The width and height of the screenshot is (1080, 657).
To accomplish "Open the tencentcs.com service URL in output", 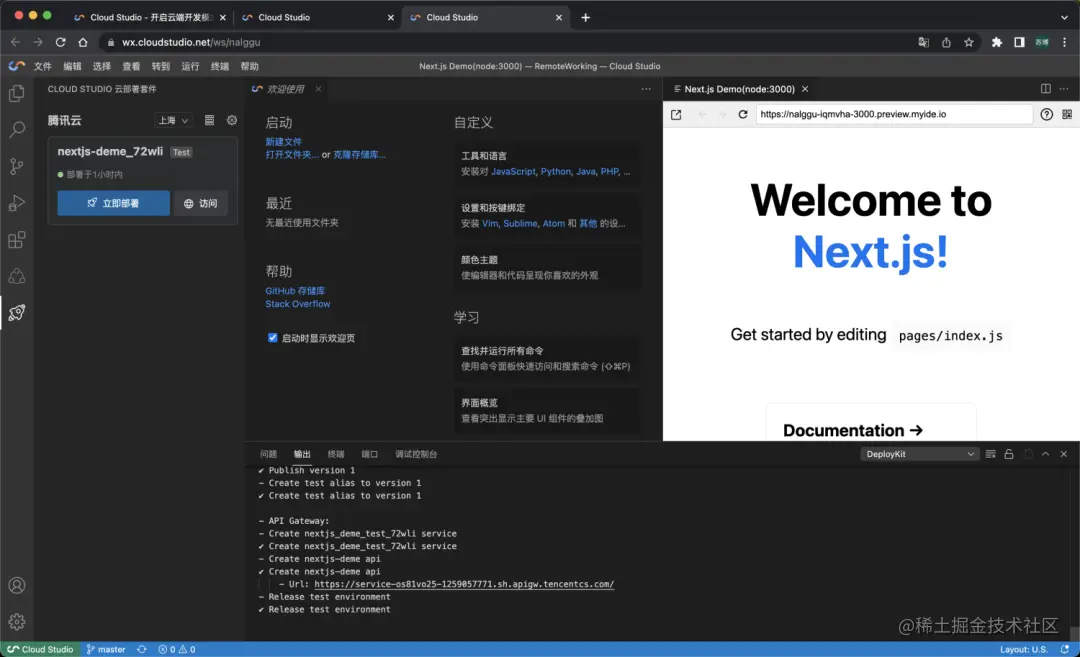I will click(x=464, y=584).
